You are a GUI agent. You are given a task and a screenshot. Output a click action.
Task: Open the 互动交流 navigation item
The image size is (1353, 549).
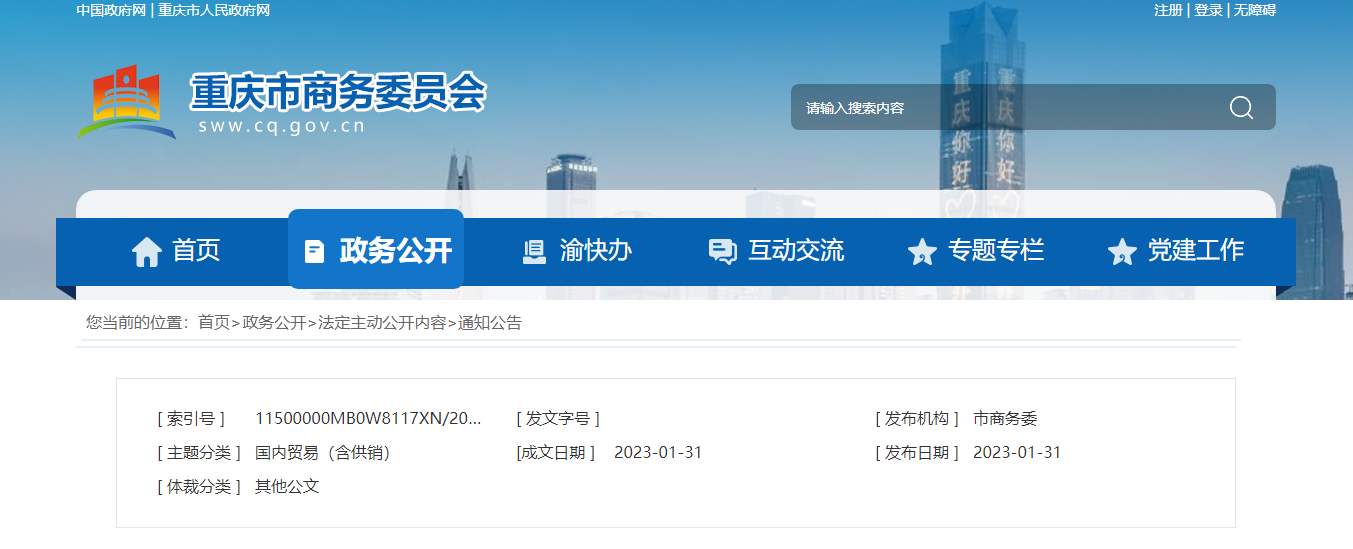coord(796,250)
